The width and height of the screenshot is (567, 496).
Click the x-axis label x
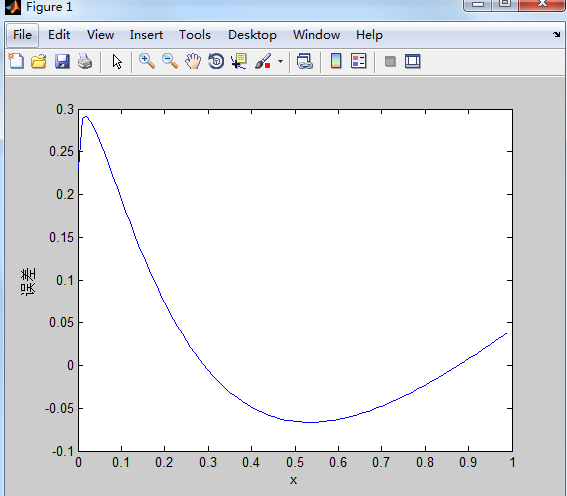click(x=293, y=480)
